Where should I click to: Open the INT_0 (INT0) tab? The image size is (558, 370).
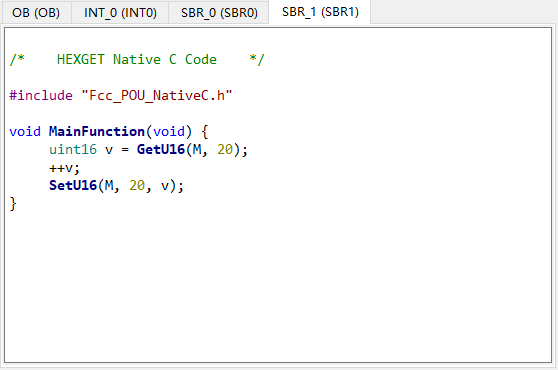point(120,13)
